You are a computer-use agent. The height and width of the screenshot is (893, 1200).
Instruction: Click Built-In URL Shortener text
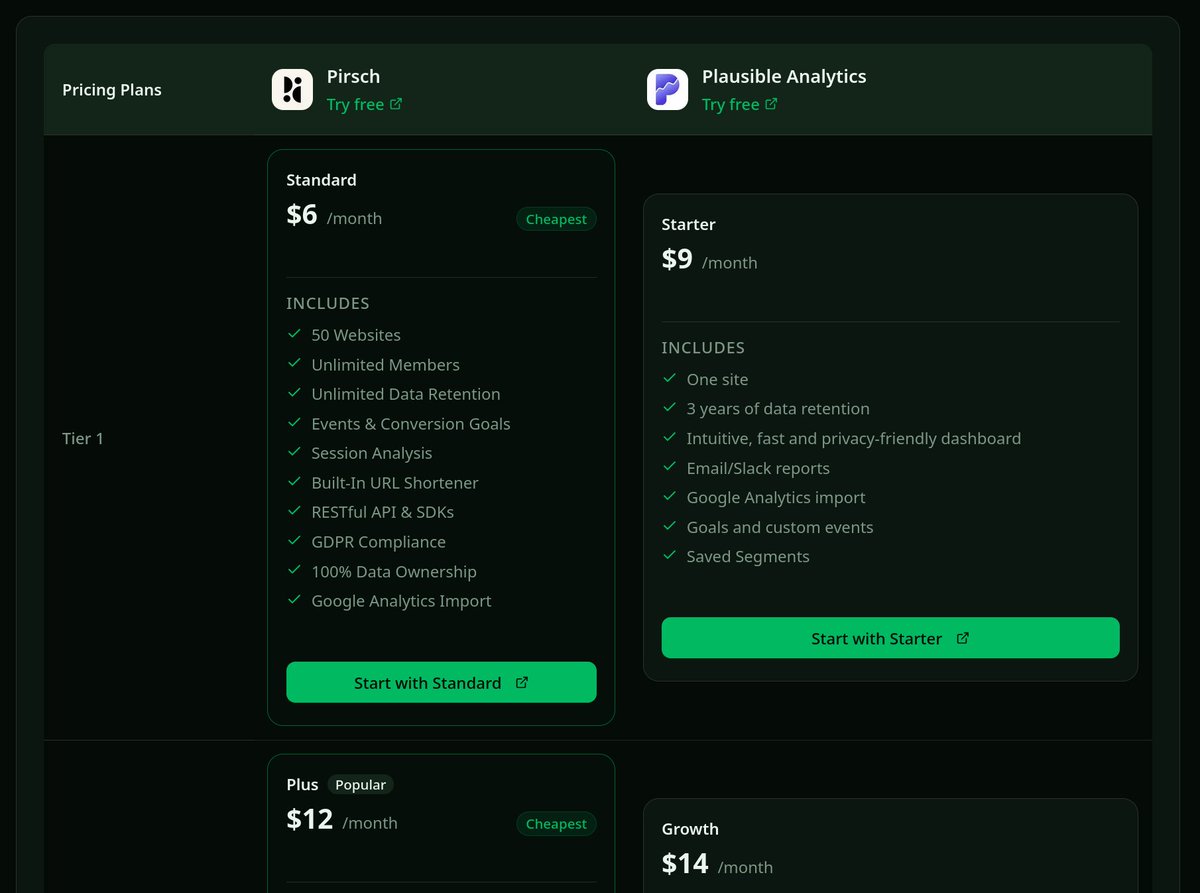point(395,483)
